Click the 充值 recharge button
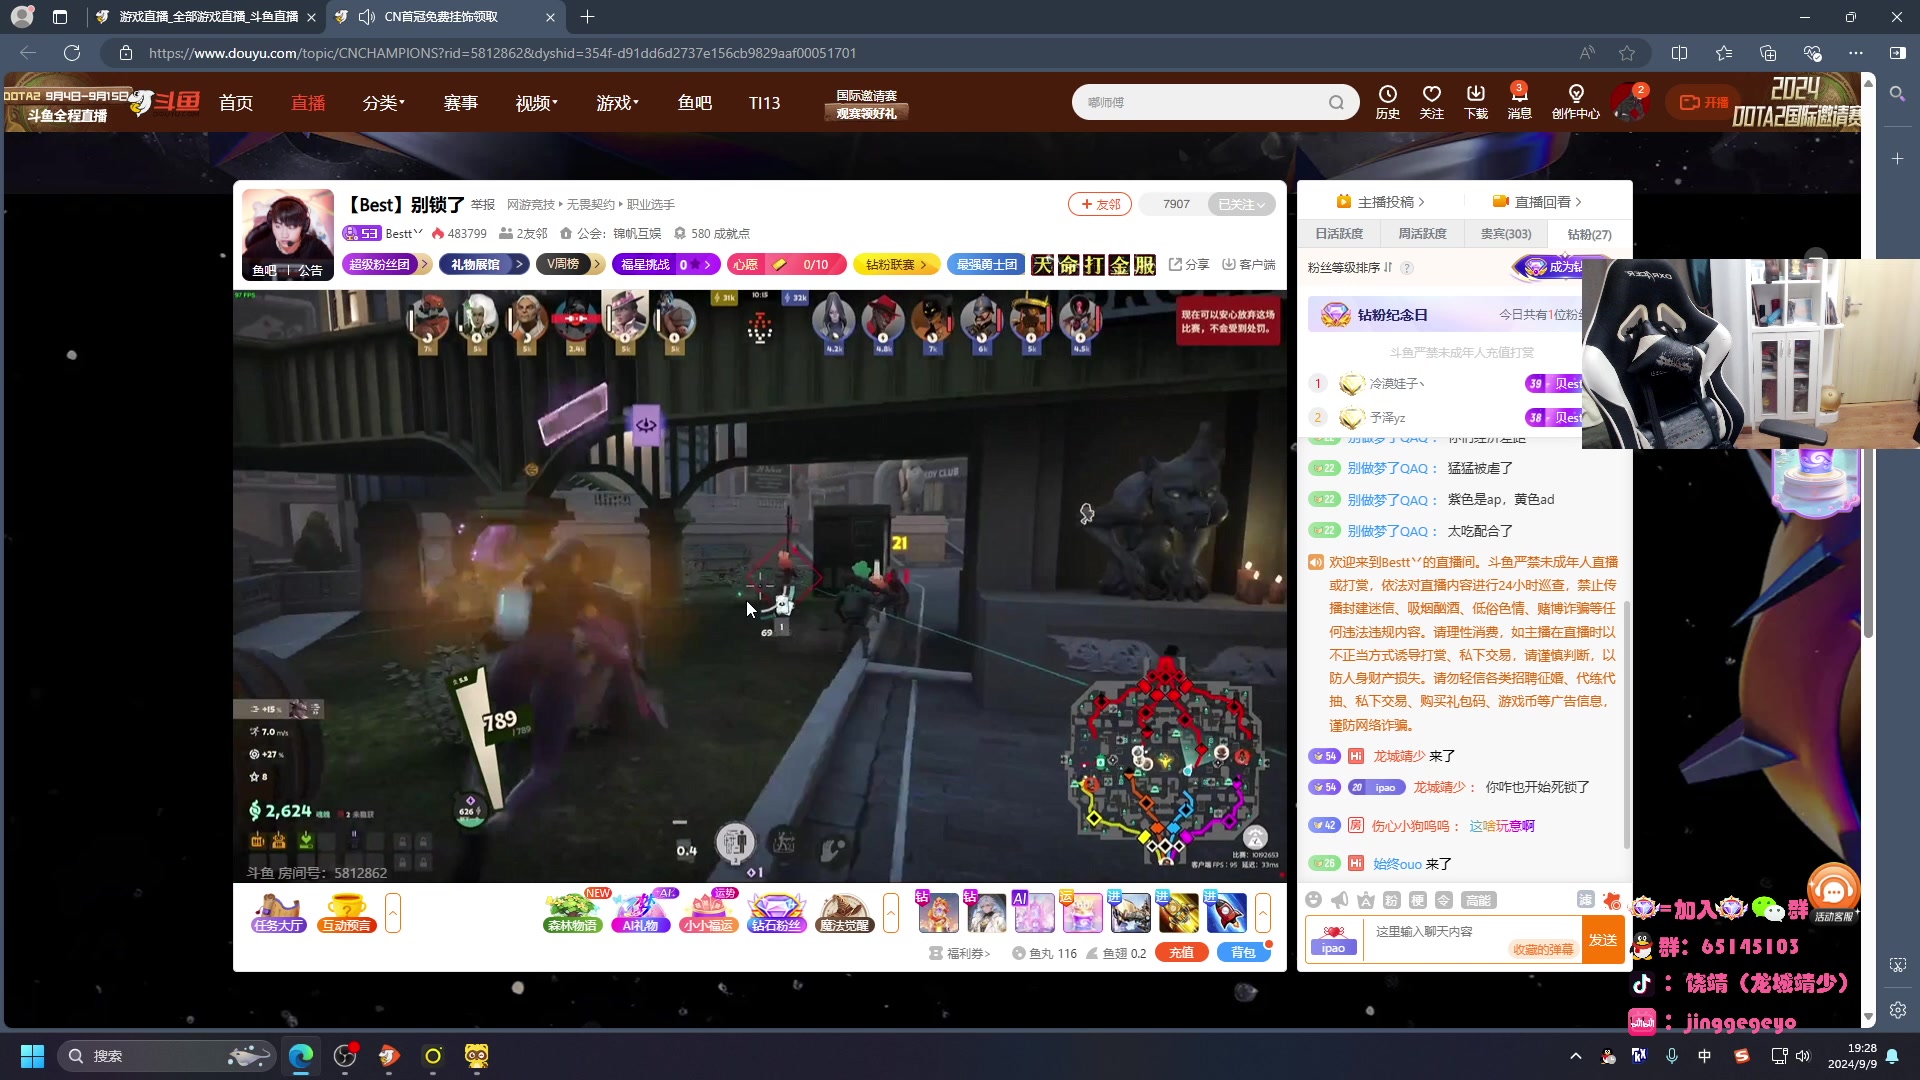 pos(1181,952)
